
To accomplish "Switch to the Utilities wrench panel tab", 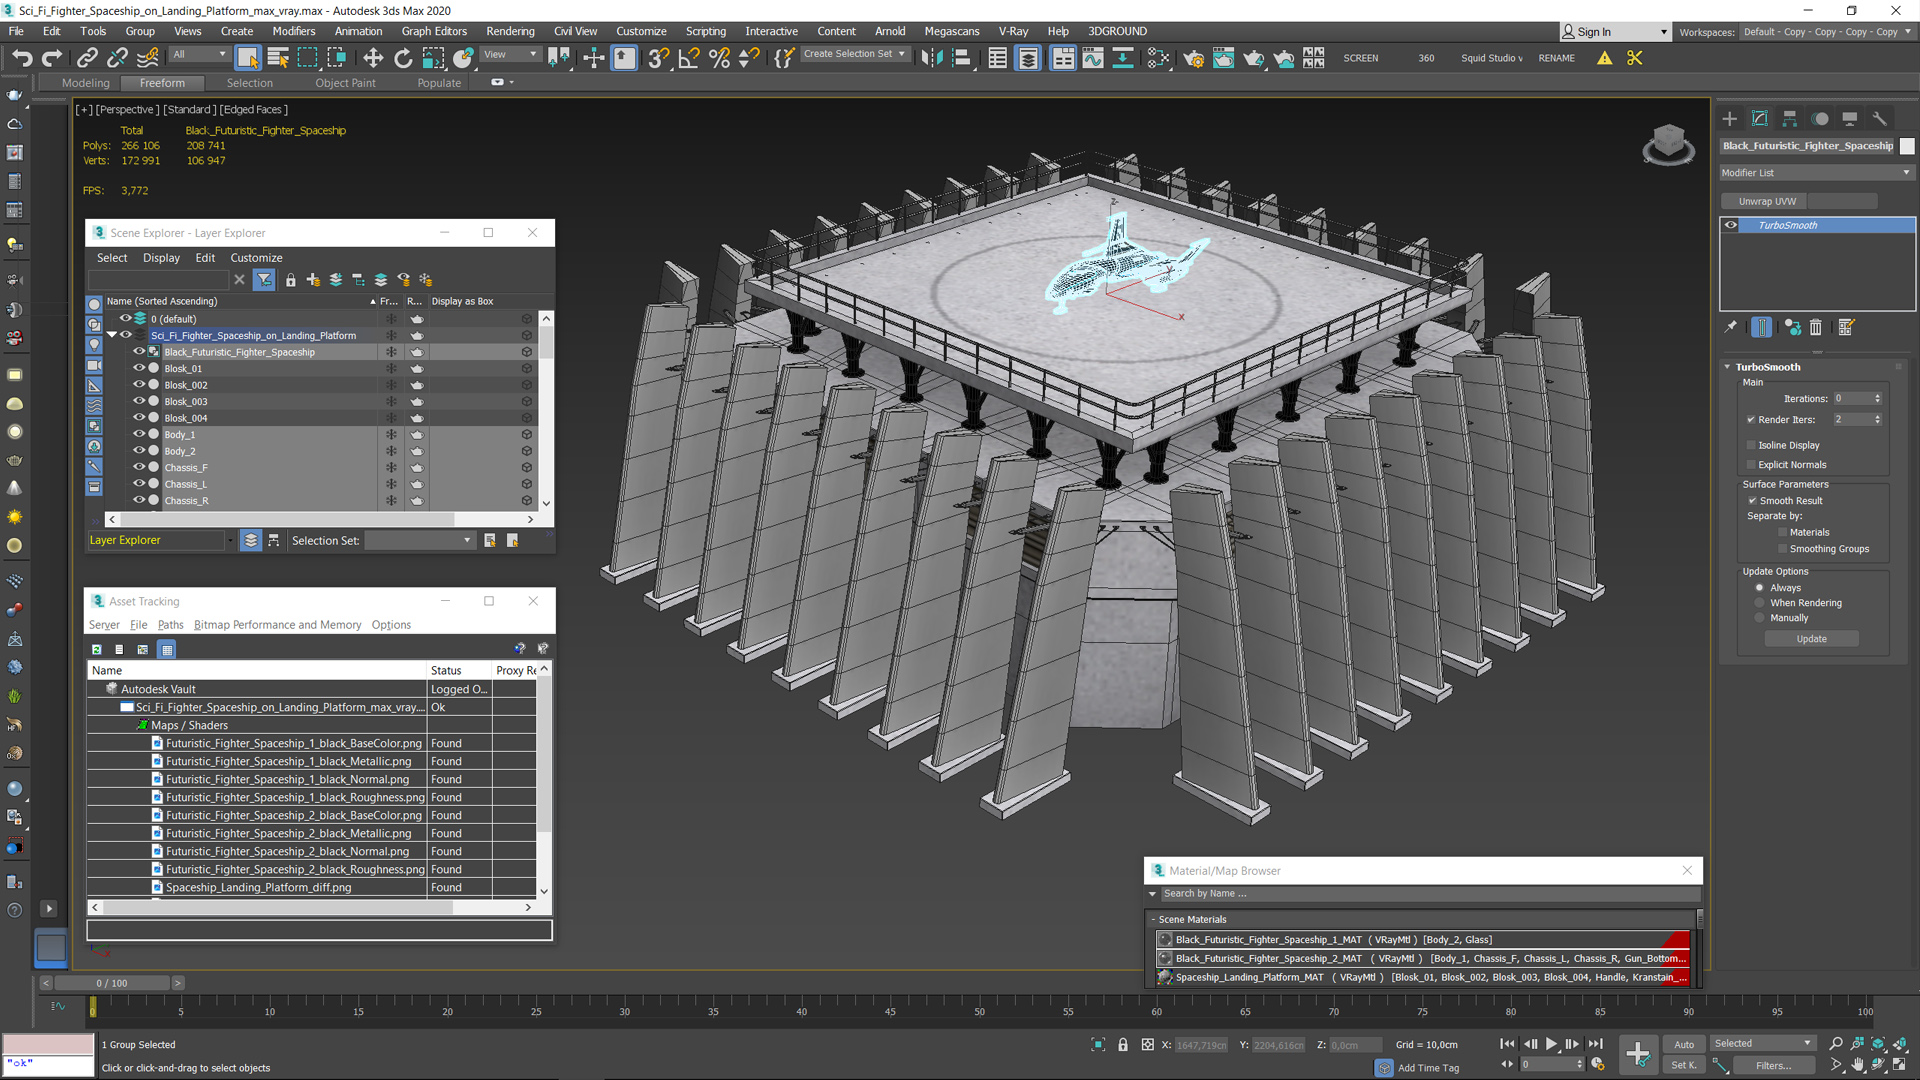I will click(x=1880, y=119).
